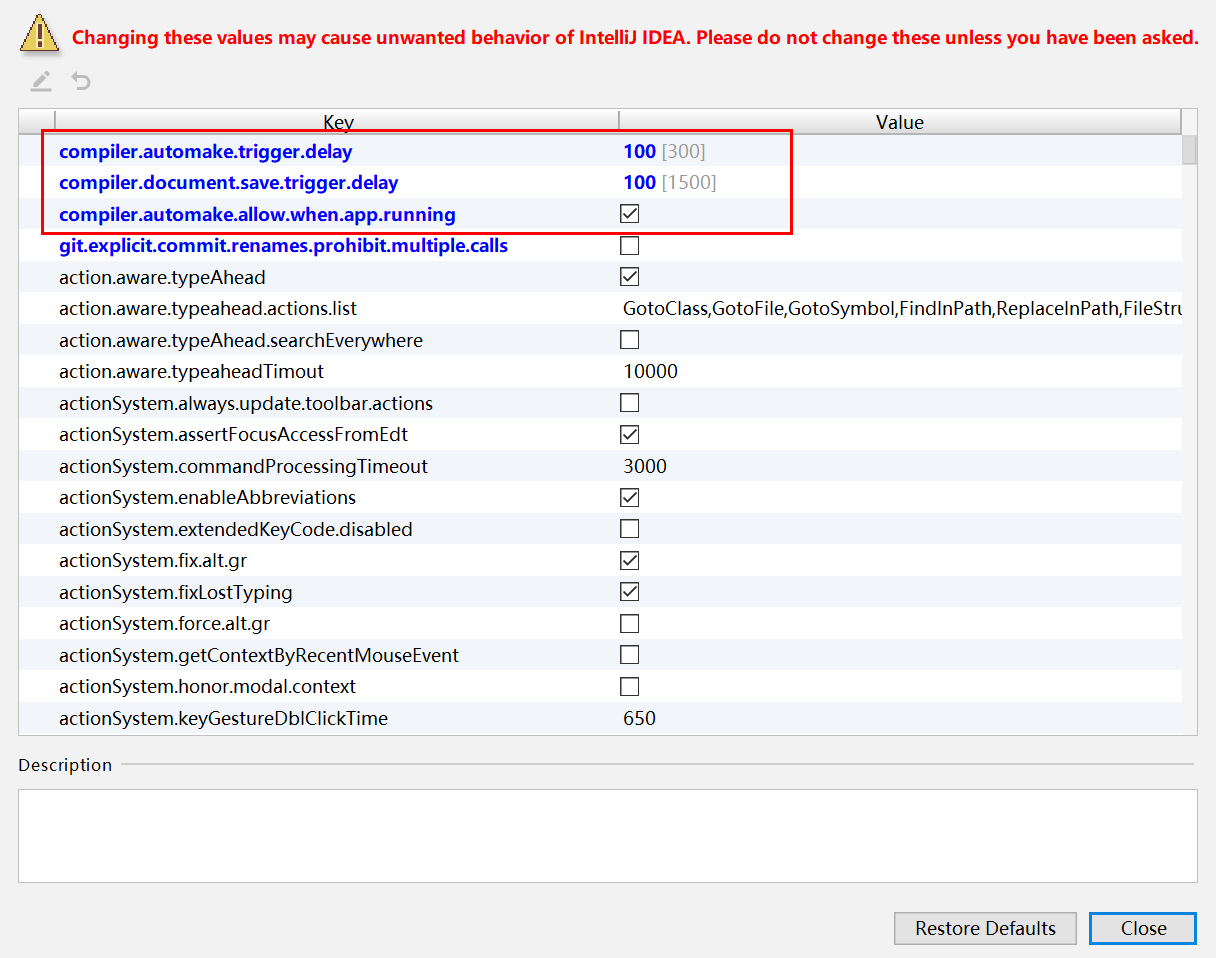Select actionSystem.enableAbbreviations key
Viewport: 1216px width, 958px height.
pyautogui.click(x=207, y=497)
